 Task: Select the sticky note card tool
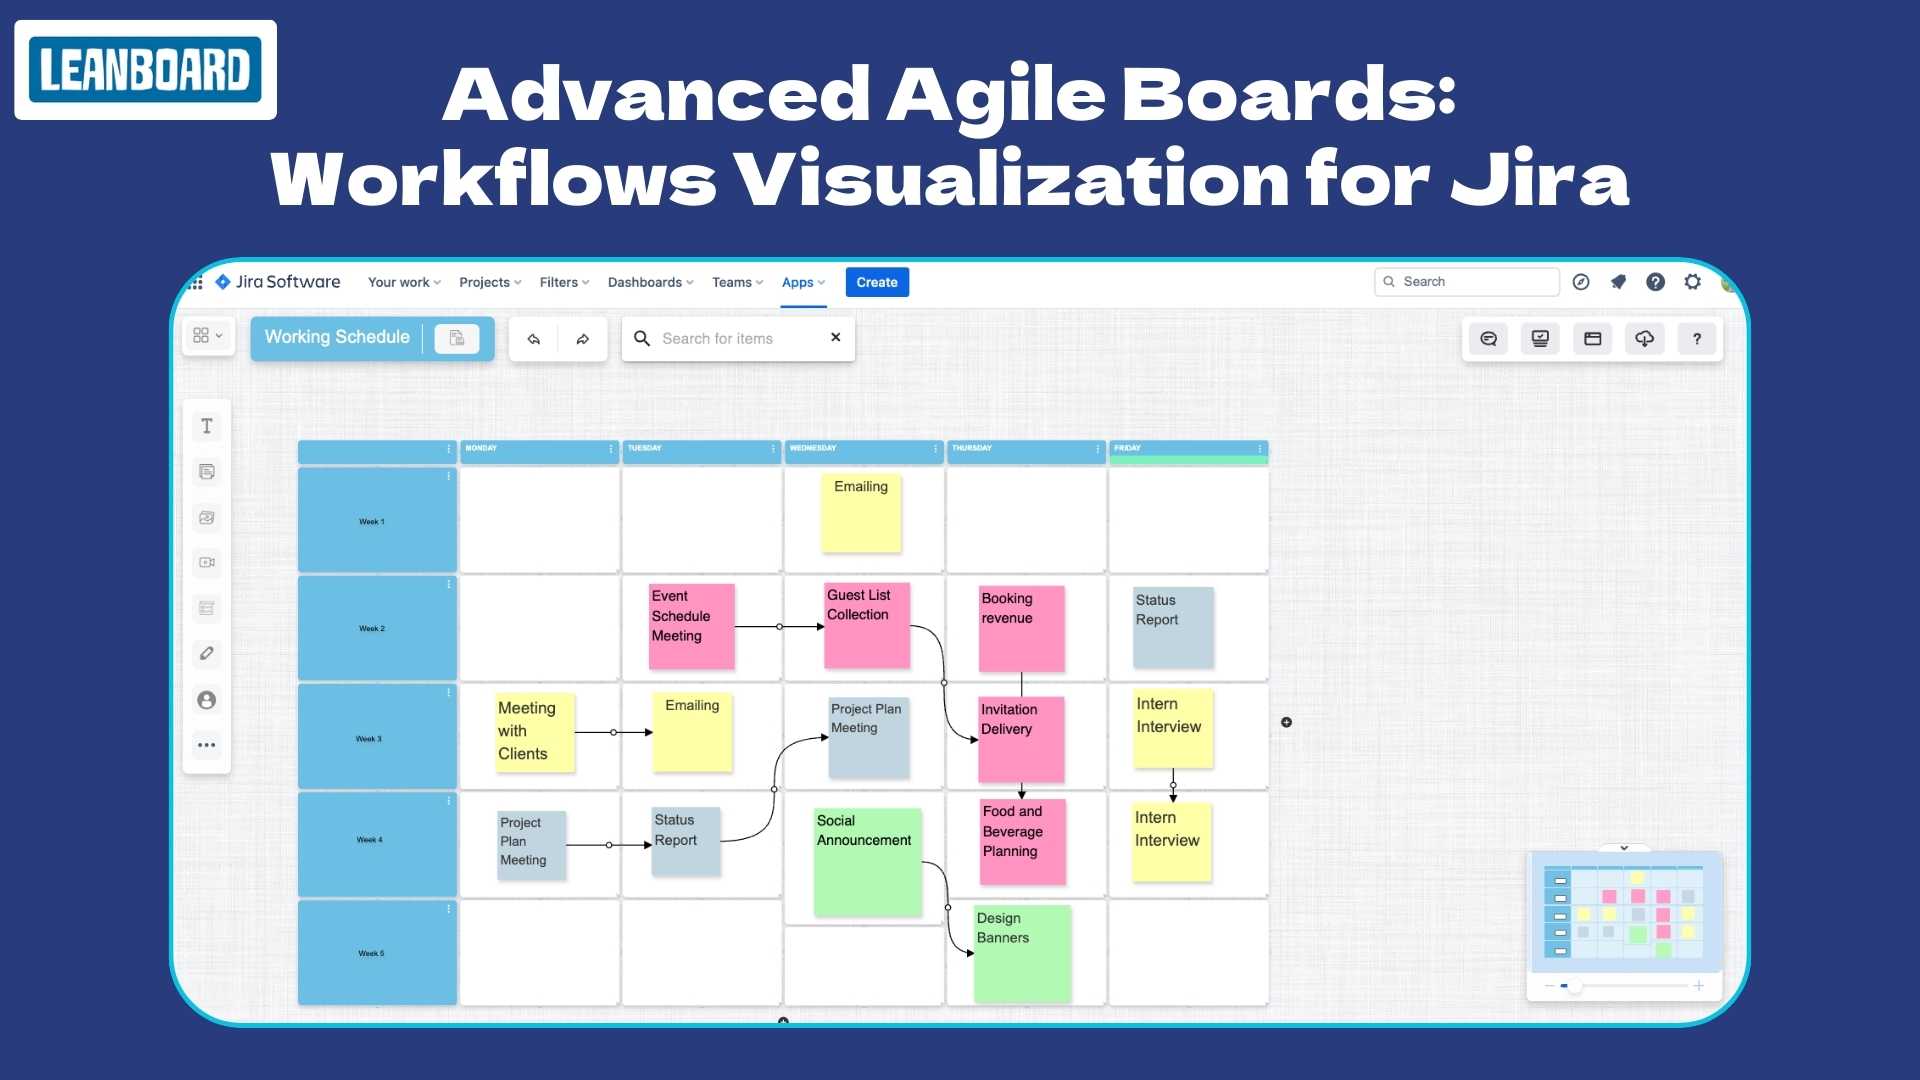tap(206, 471)
